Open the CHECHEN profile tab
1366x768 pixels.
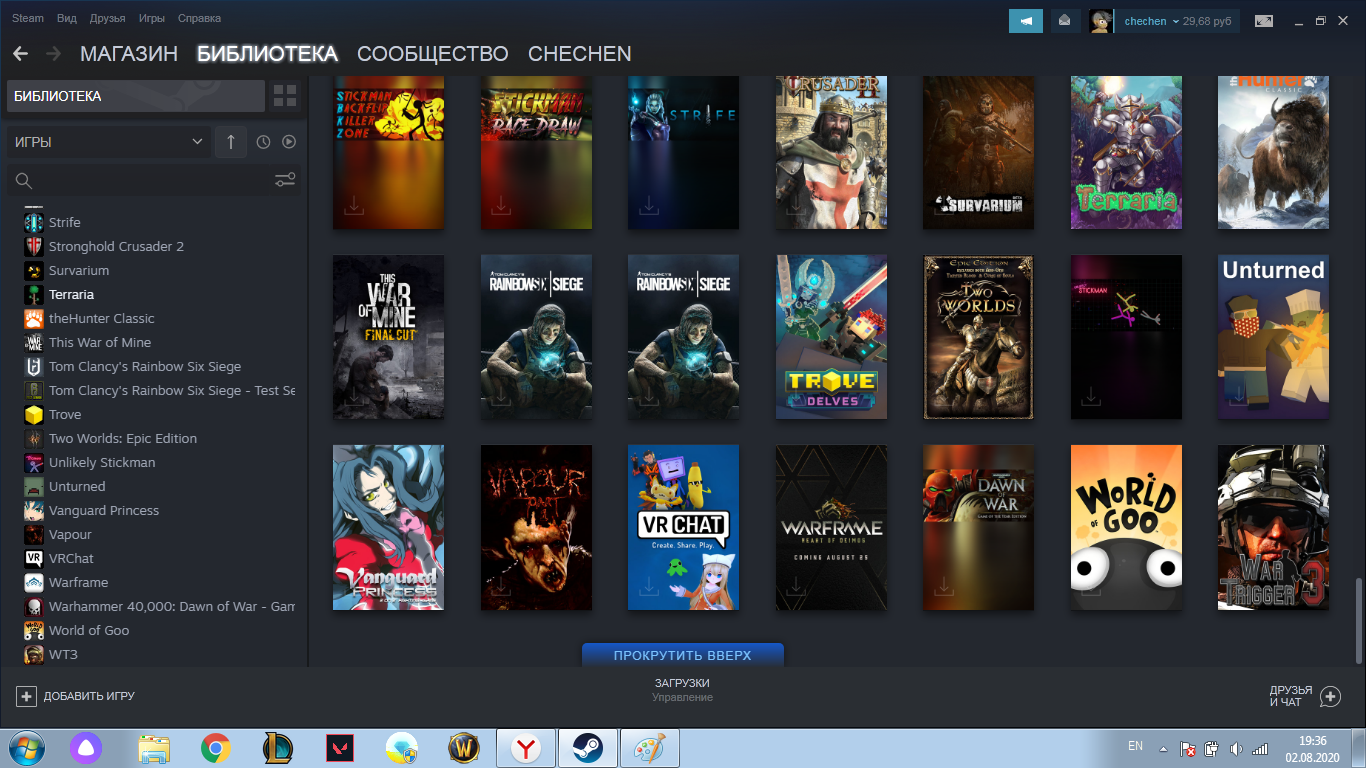coord(580,54)
